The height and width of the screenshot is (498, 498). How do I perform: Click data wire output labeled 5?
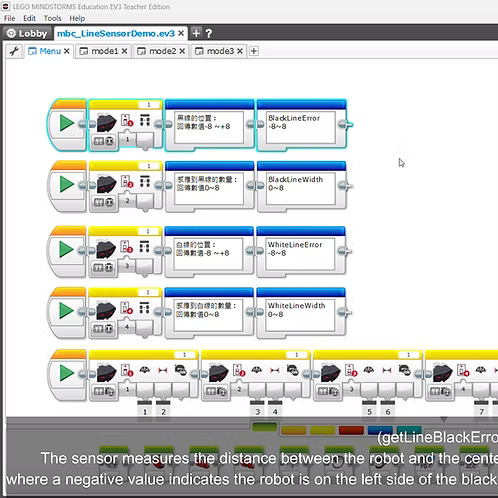[x=369, y=409]
